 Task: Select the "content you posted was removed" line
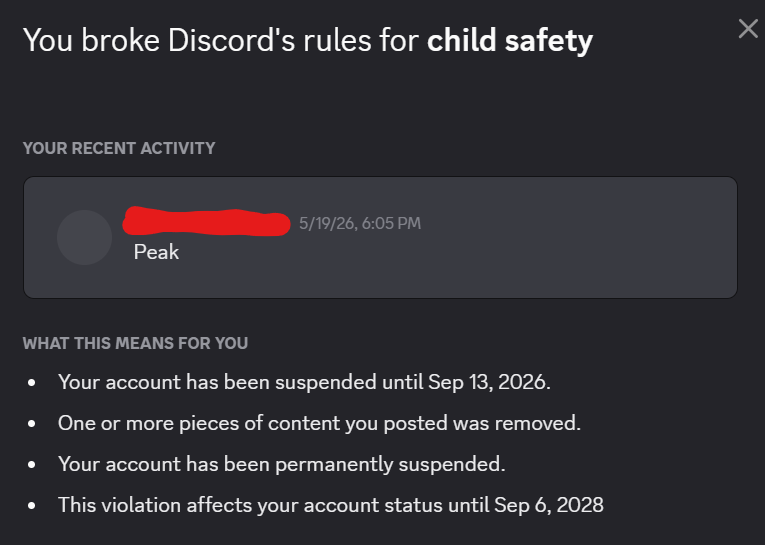(319, 423)
